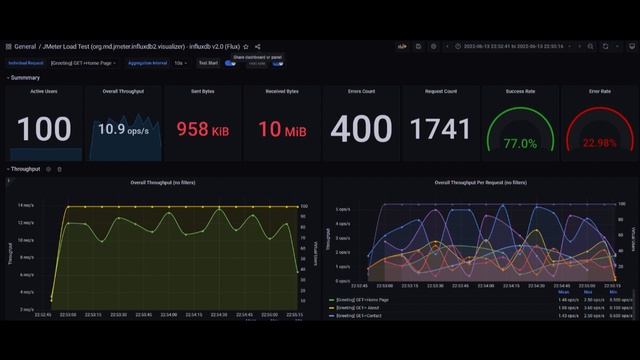Open the Aggregation Interval 10s dropdown

click(x=180, y=63)
